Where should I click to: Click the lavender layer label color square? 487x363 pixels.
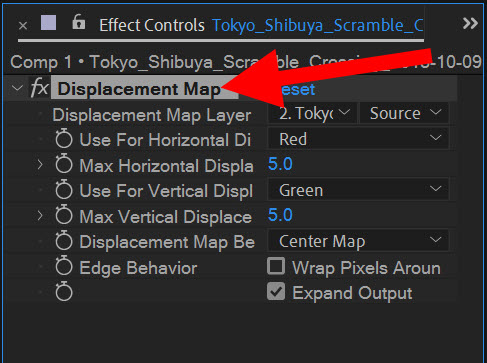coord(48,23)
